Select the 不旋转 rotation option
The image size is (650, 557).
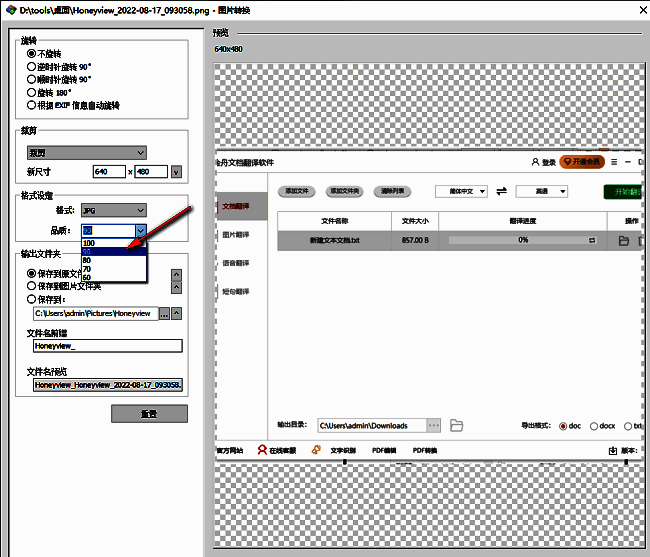(x=32, y=53)
